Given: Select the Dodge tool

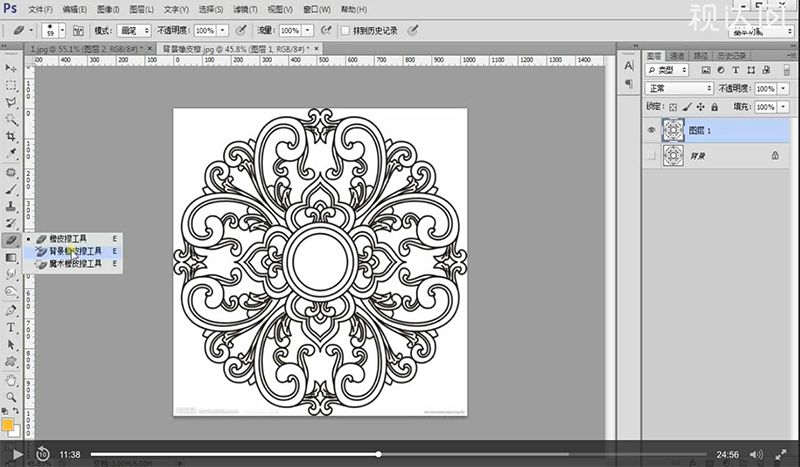Looking at the screenshot, I should tap(11, 291).
